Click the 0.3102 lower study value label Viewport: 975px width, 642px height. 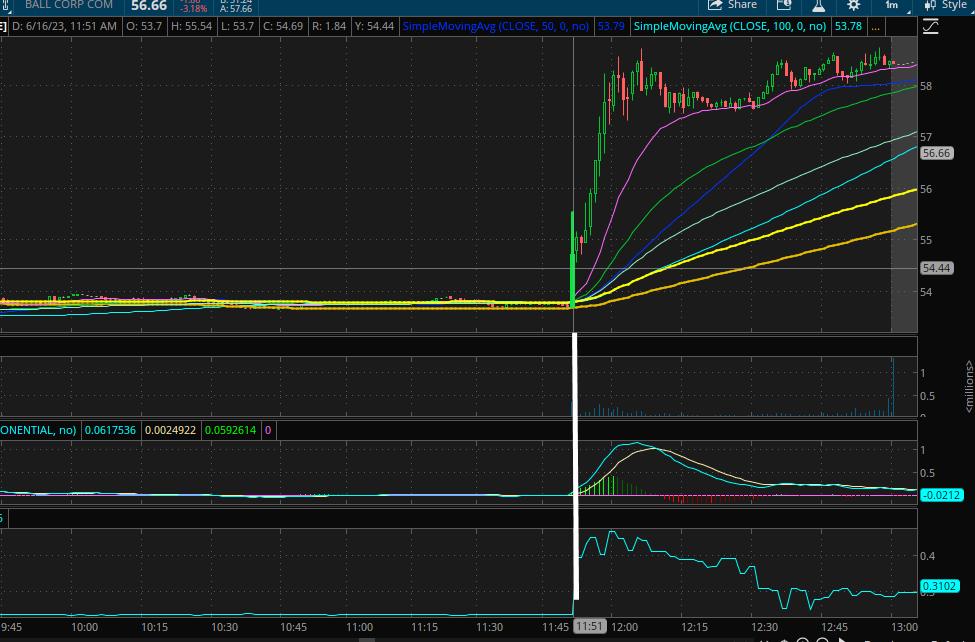[940, 586]
